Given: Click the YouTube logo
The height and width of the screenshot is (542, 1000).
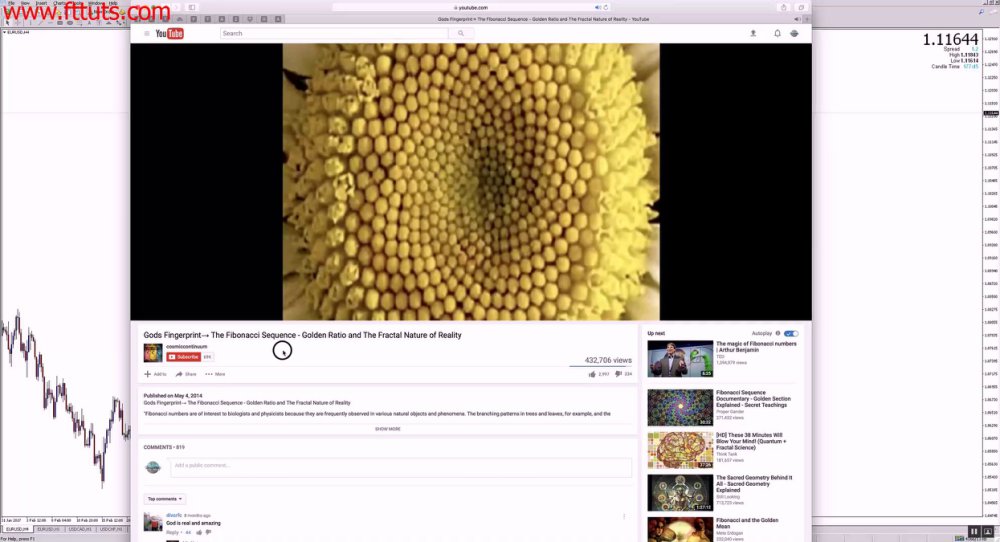Looking at the screenshot, I should click(170, 33).
